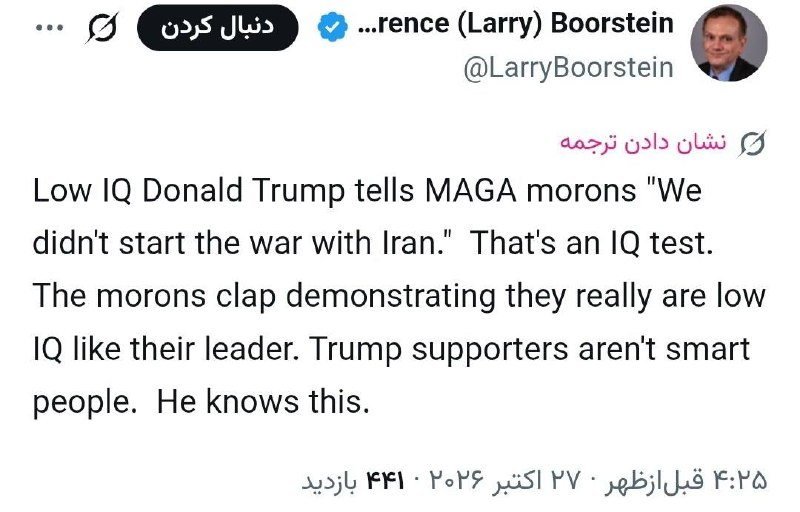Click the @LarryBoorstein handle

click(568, 68)
